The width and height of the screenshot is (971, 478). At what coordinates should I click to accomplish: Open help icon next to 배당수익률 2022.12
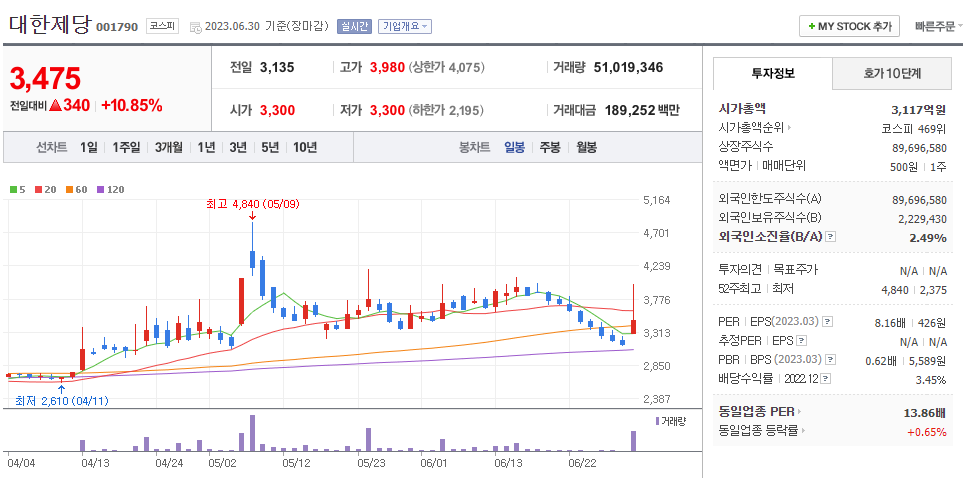tap(825, 379)
